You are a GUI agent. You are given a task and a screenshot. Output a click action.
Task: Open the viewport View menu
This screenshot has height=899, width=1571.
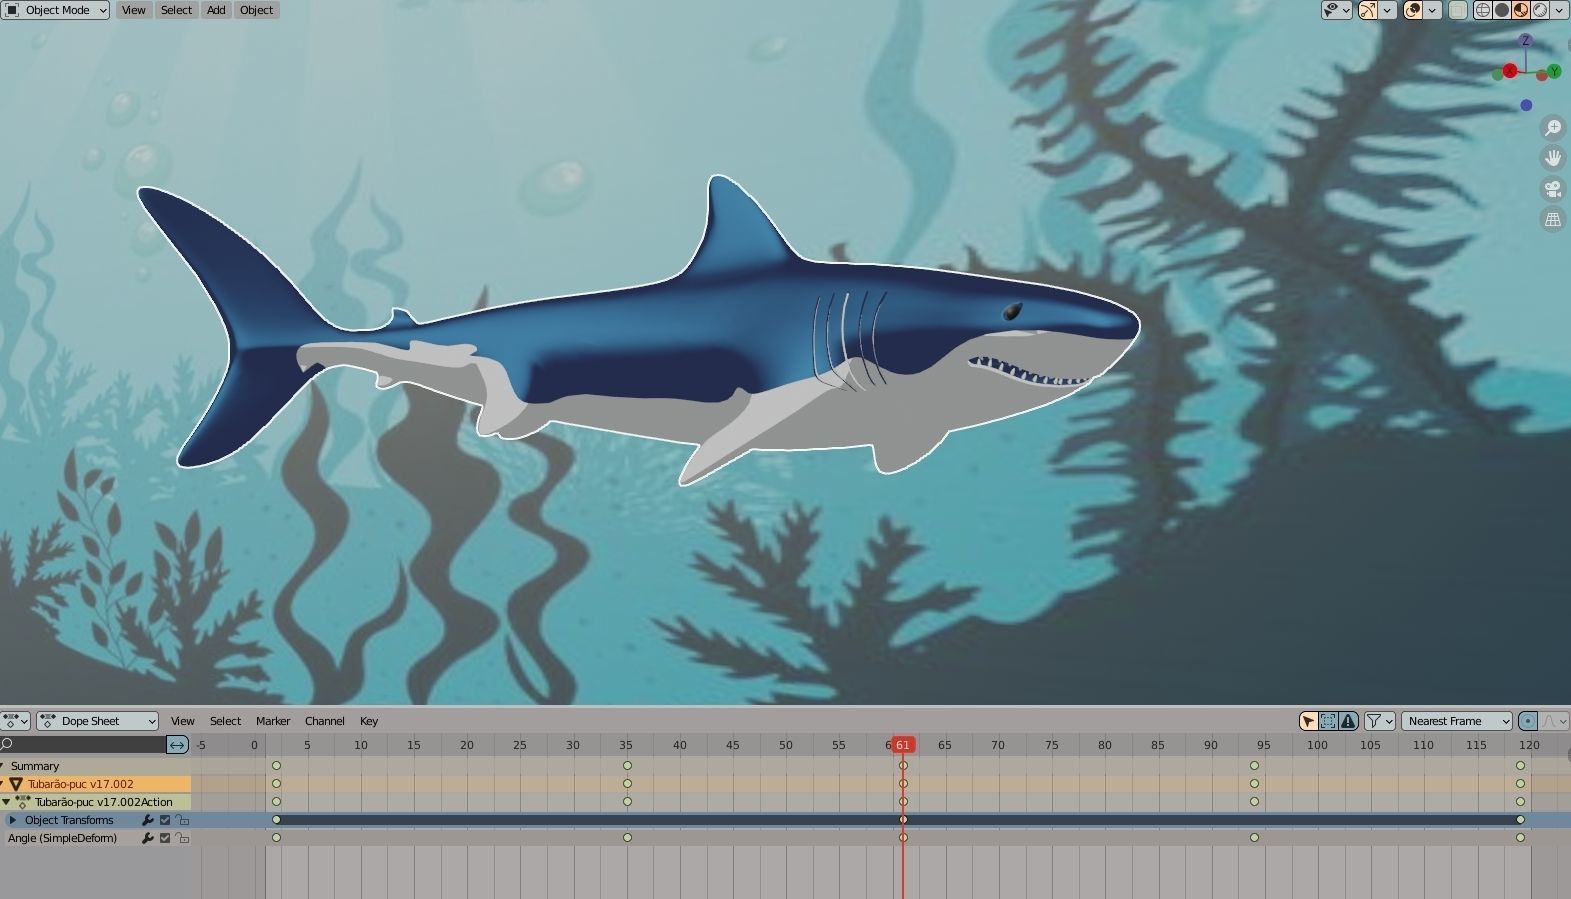pos(133,10)
